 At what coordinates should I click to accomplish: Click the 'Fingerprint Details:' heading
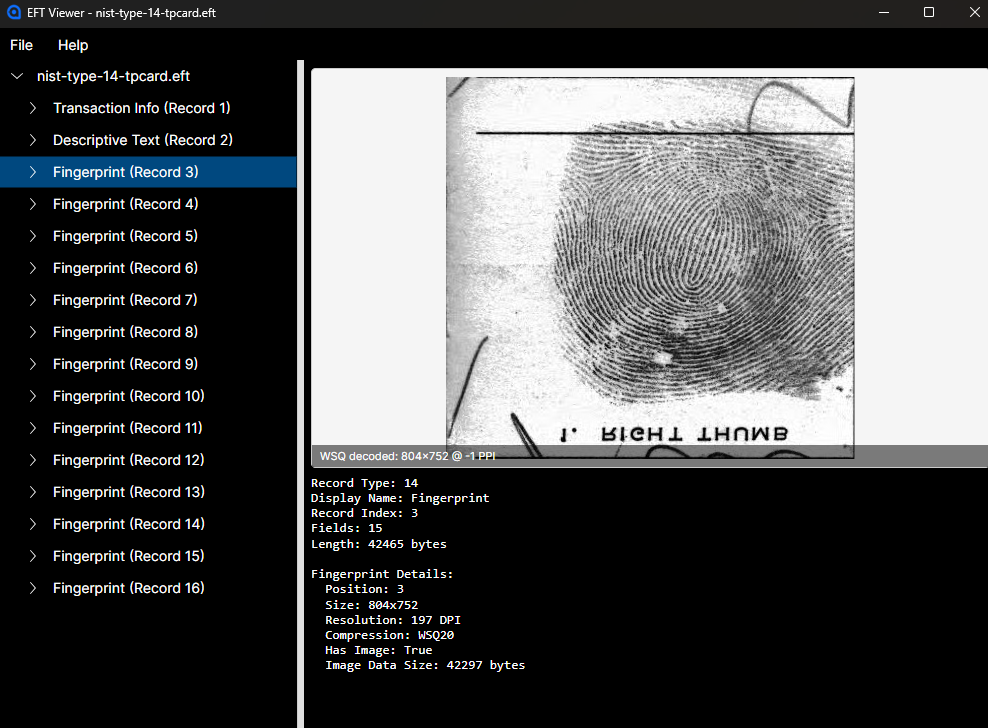[x=382, y=574]
